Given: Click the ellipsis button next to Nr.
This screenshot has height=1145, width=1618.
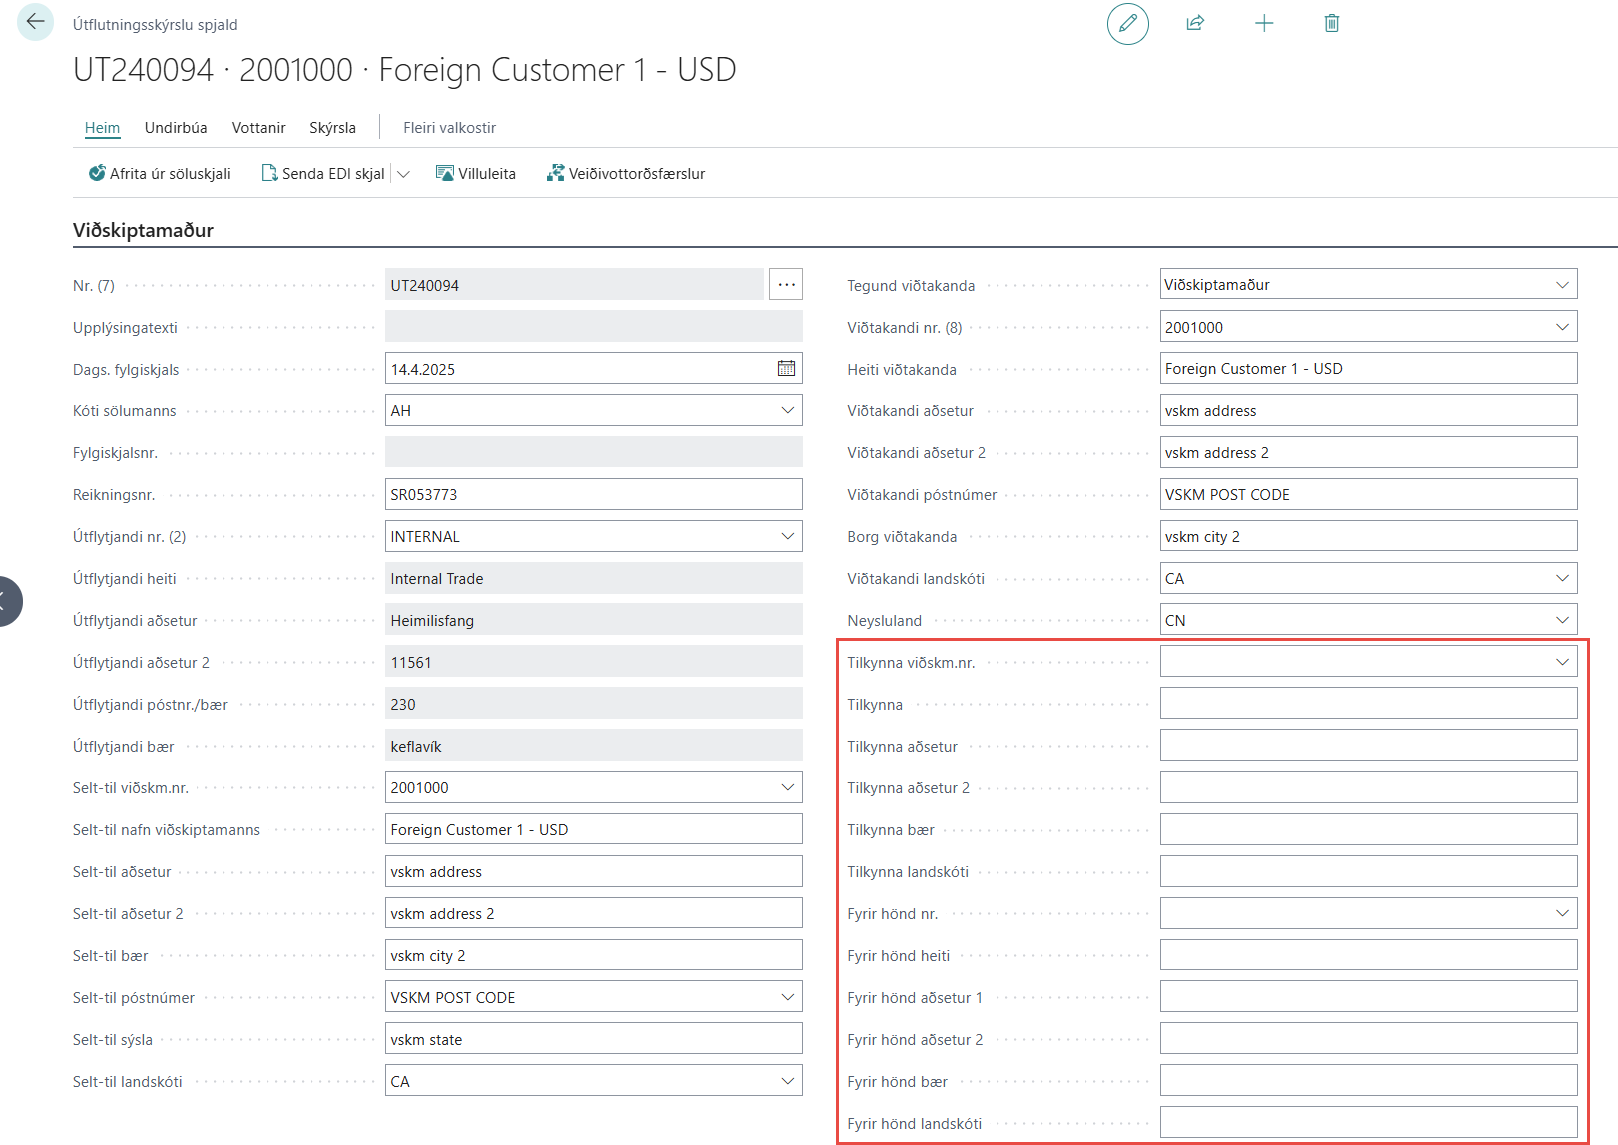Looking at the screenshot, I should tap(786, 285).
